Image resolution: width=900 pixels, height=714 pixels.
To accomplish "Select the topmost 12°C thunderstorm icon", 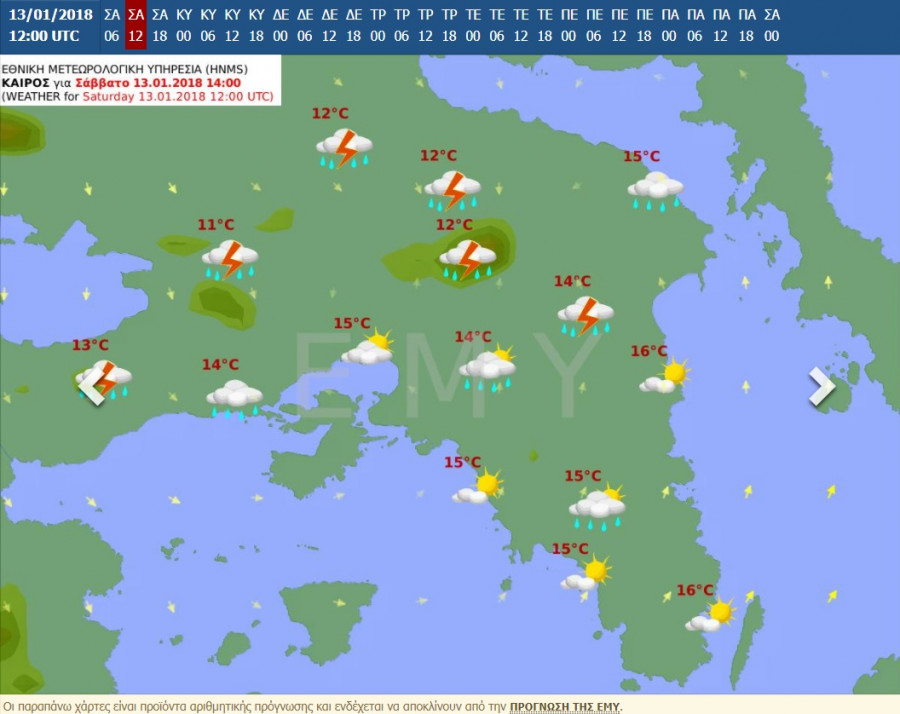I will coord(344,148).
